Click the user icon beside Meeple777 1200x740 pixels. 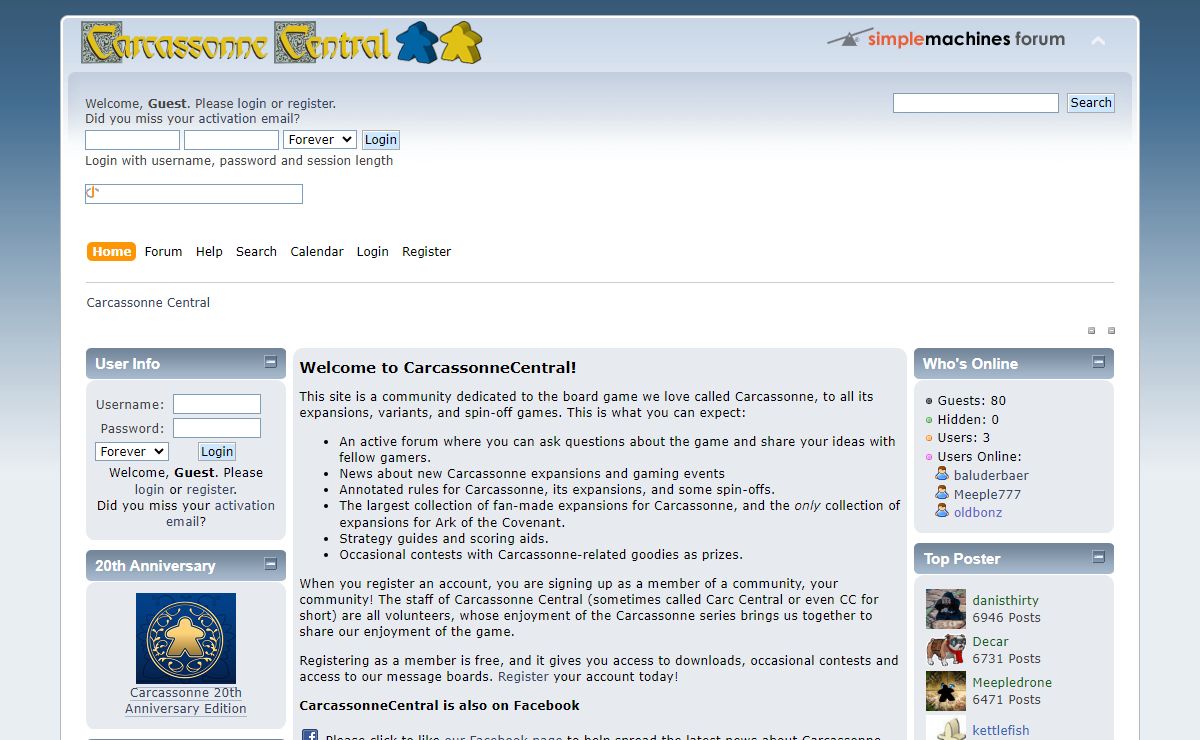[942, 493]
